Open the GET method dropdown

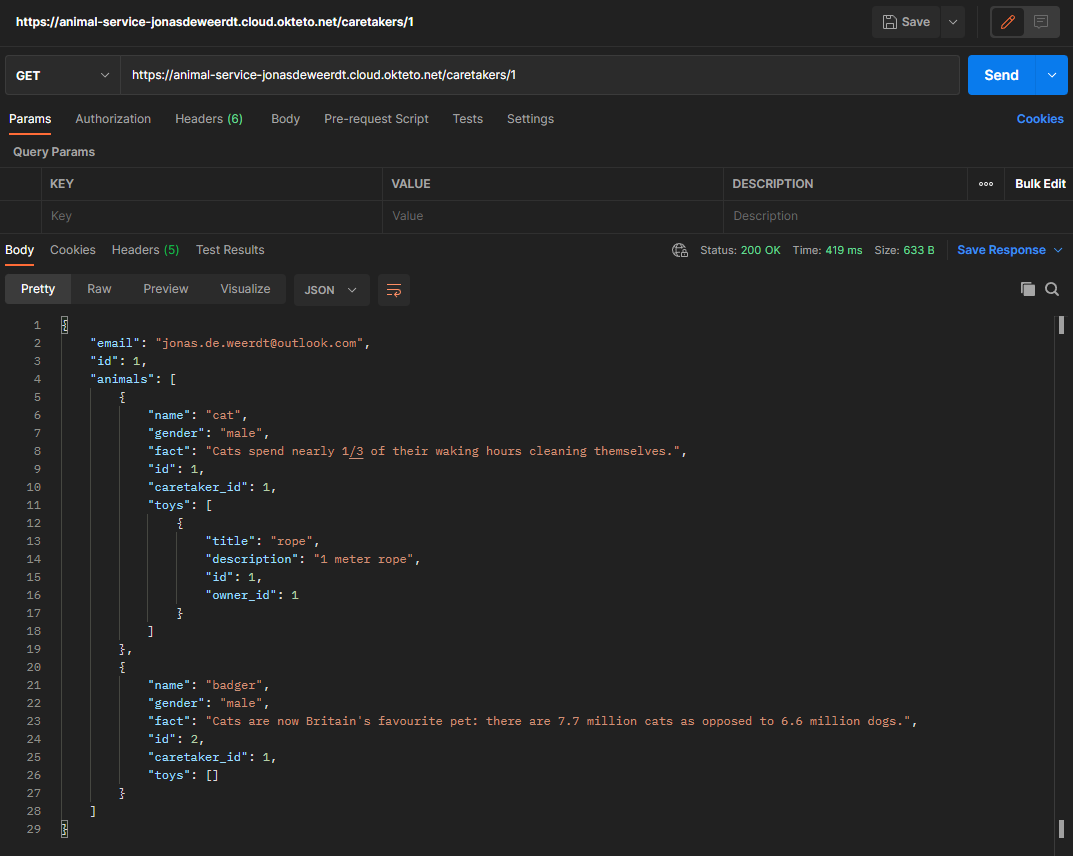(62, 75)
